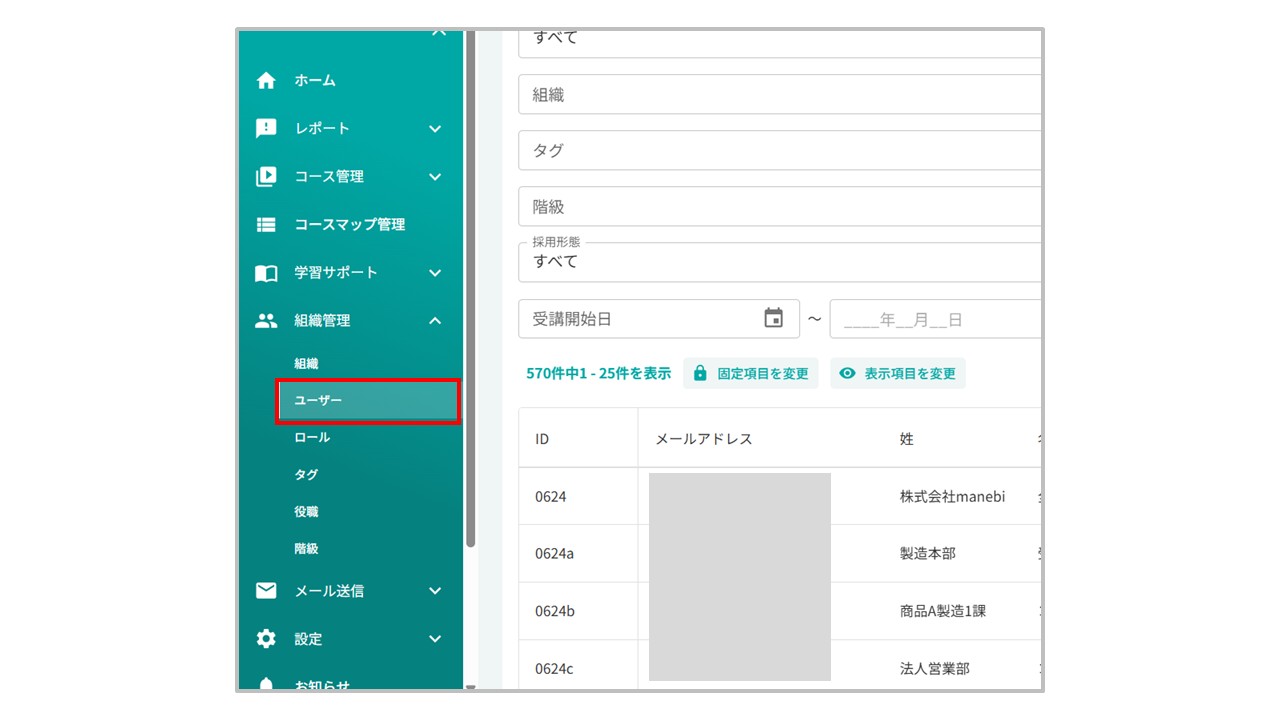Expand the レポート menu chevron
The image size is (1280, 720).
pyautogui.click(x=435, y=129)
